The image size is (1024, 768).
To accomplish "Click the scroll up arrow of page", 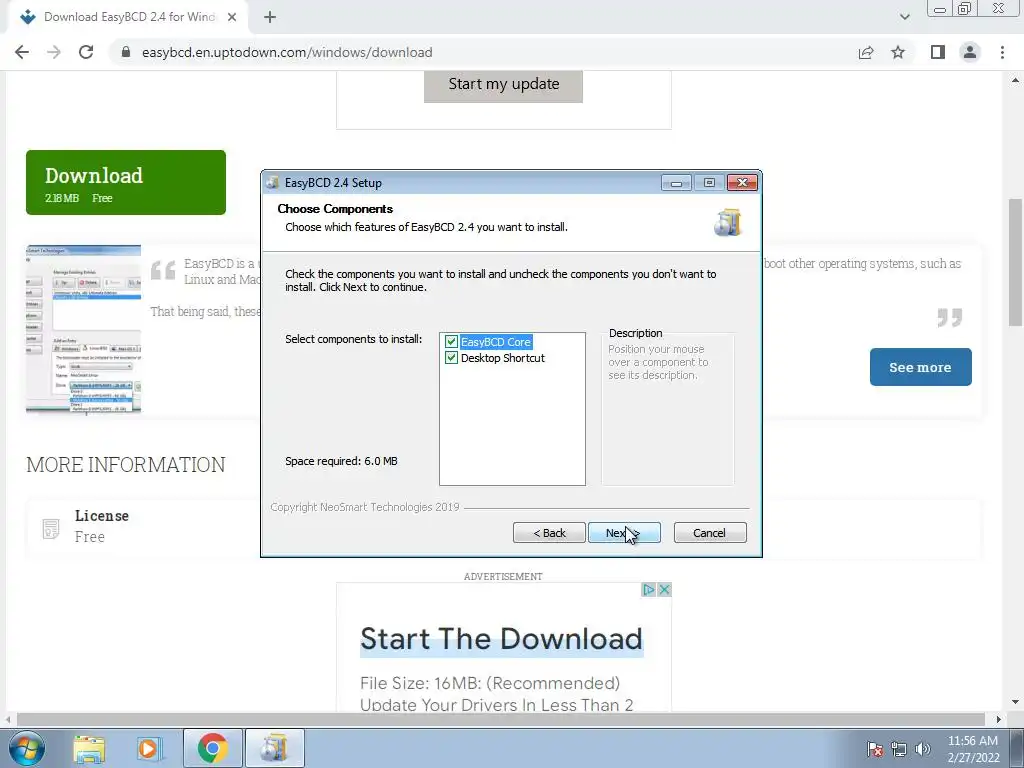I will [x=1015, y=80].
